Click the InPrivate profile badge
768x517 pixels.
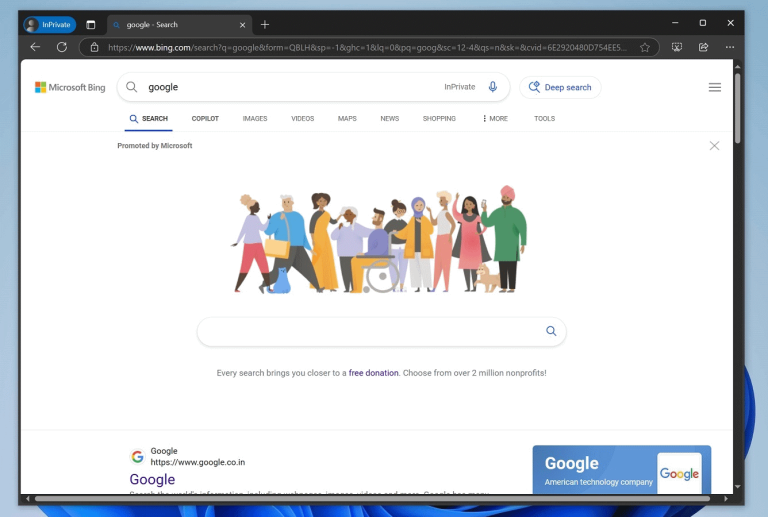click(50, 24)
